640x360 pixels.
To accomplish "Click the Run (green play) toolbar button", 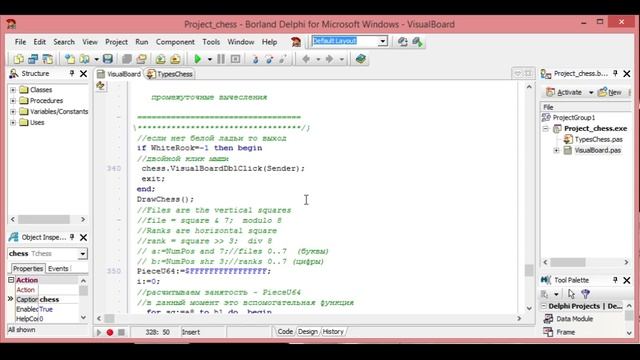I will [198, 59].
